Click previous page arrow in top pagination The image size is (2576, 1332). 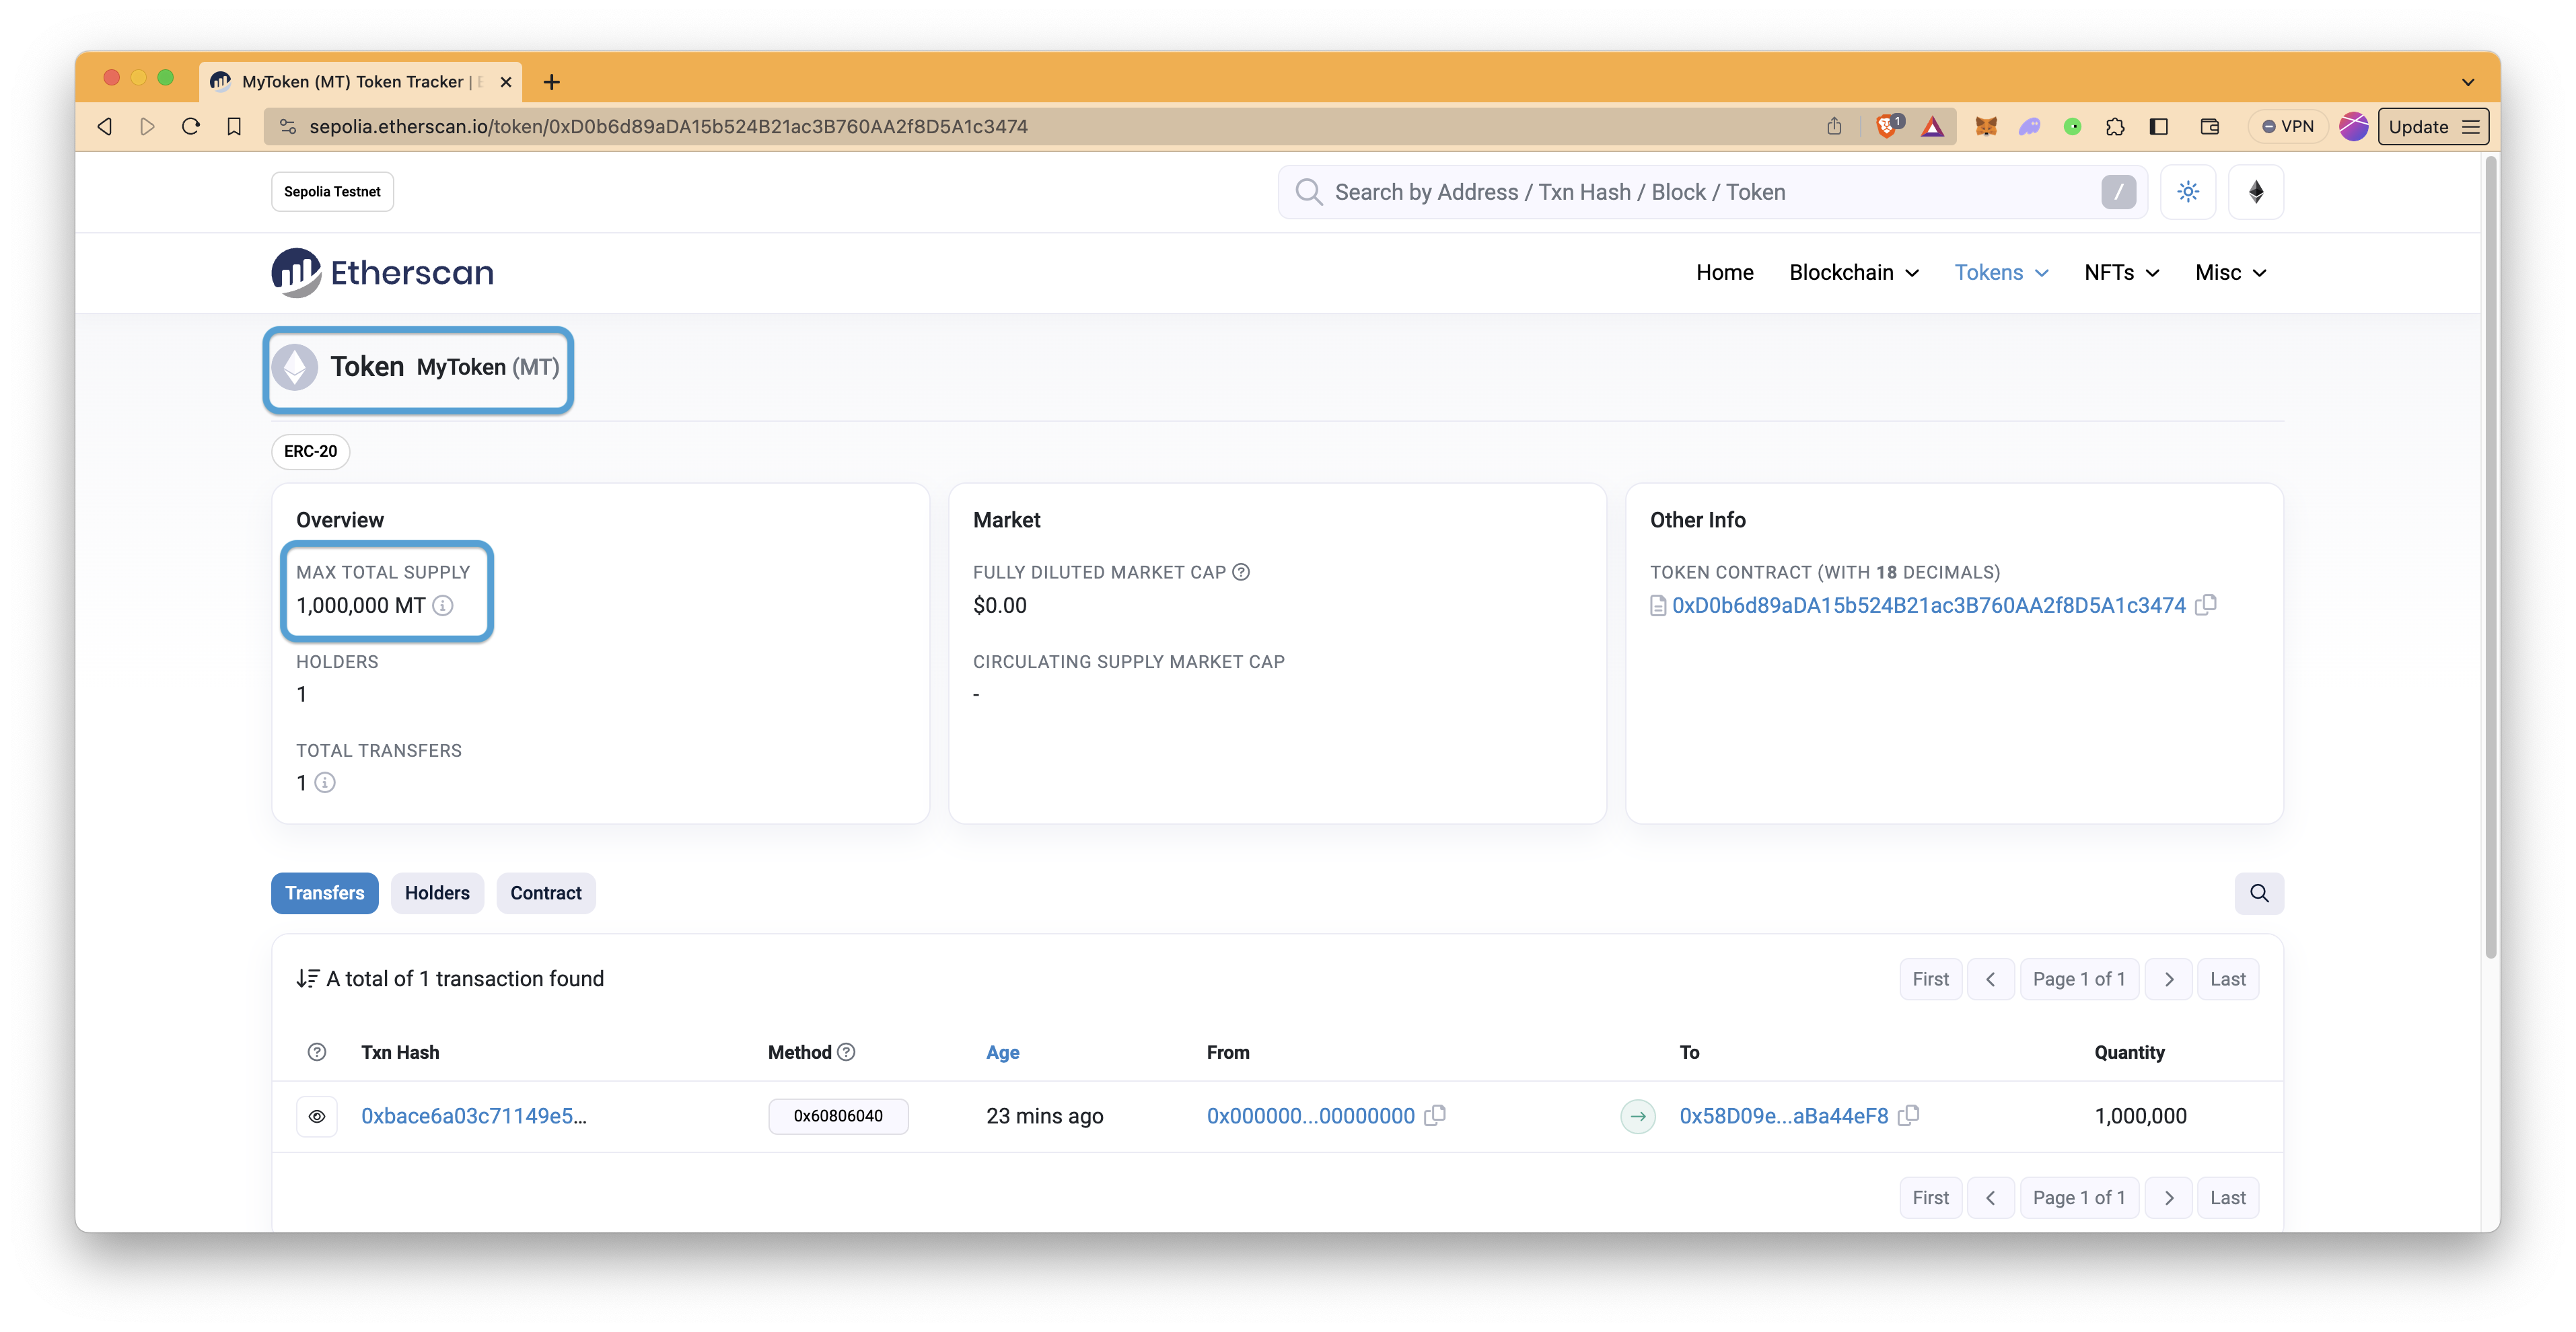point(1990,979)
